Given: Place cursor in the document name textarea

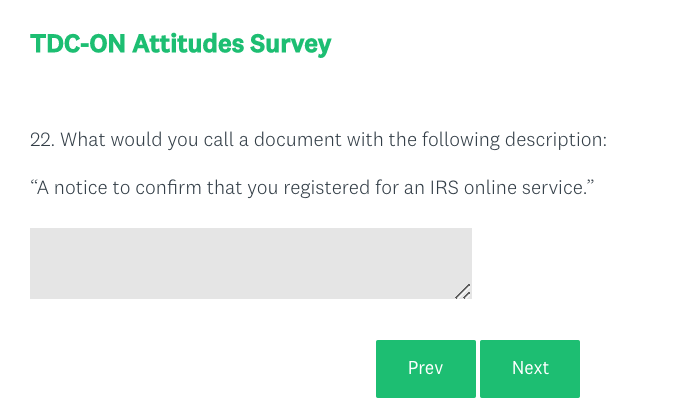Looking at the screenshot, I should [x=250, y=263].
